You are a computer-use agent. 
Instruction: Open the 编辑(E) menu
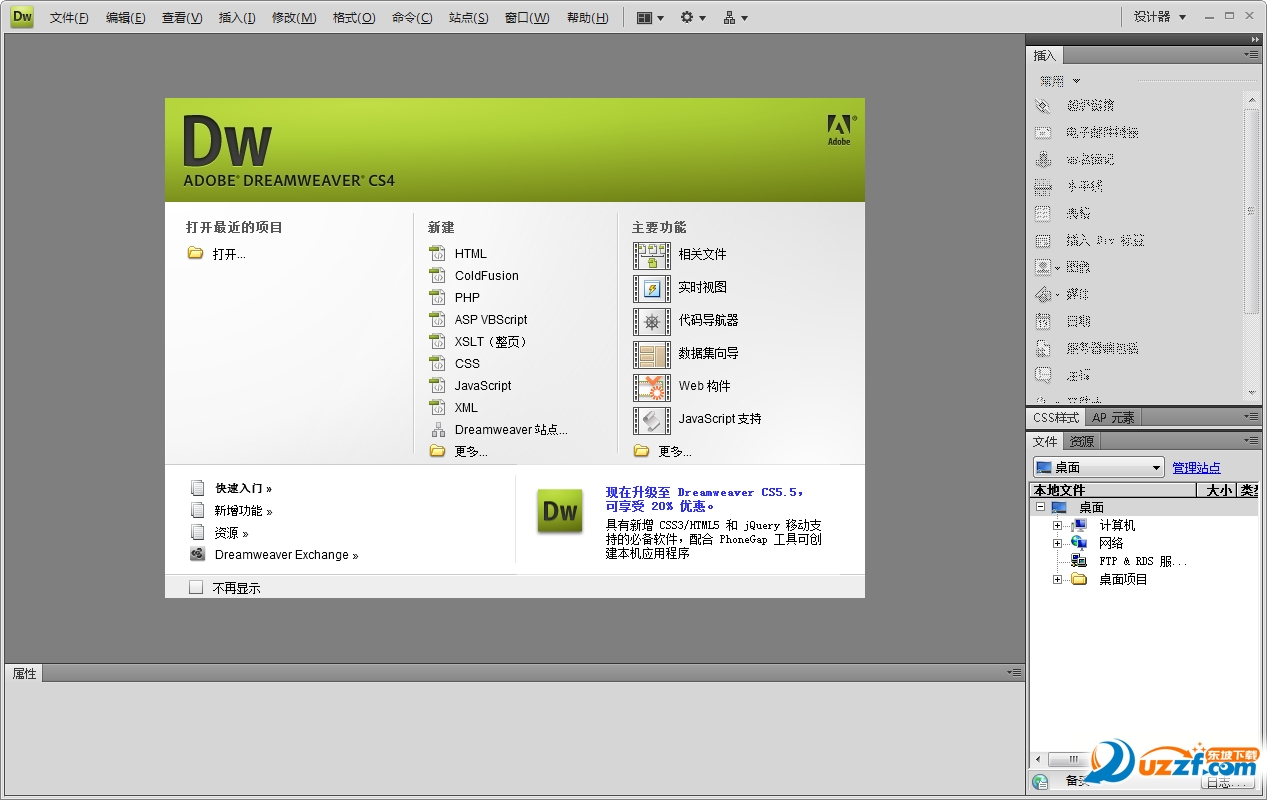pos(126,18)
